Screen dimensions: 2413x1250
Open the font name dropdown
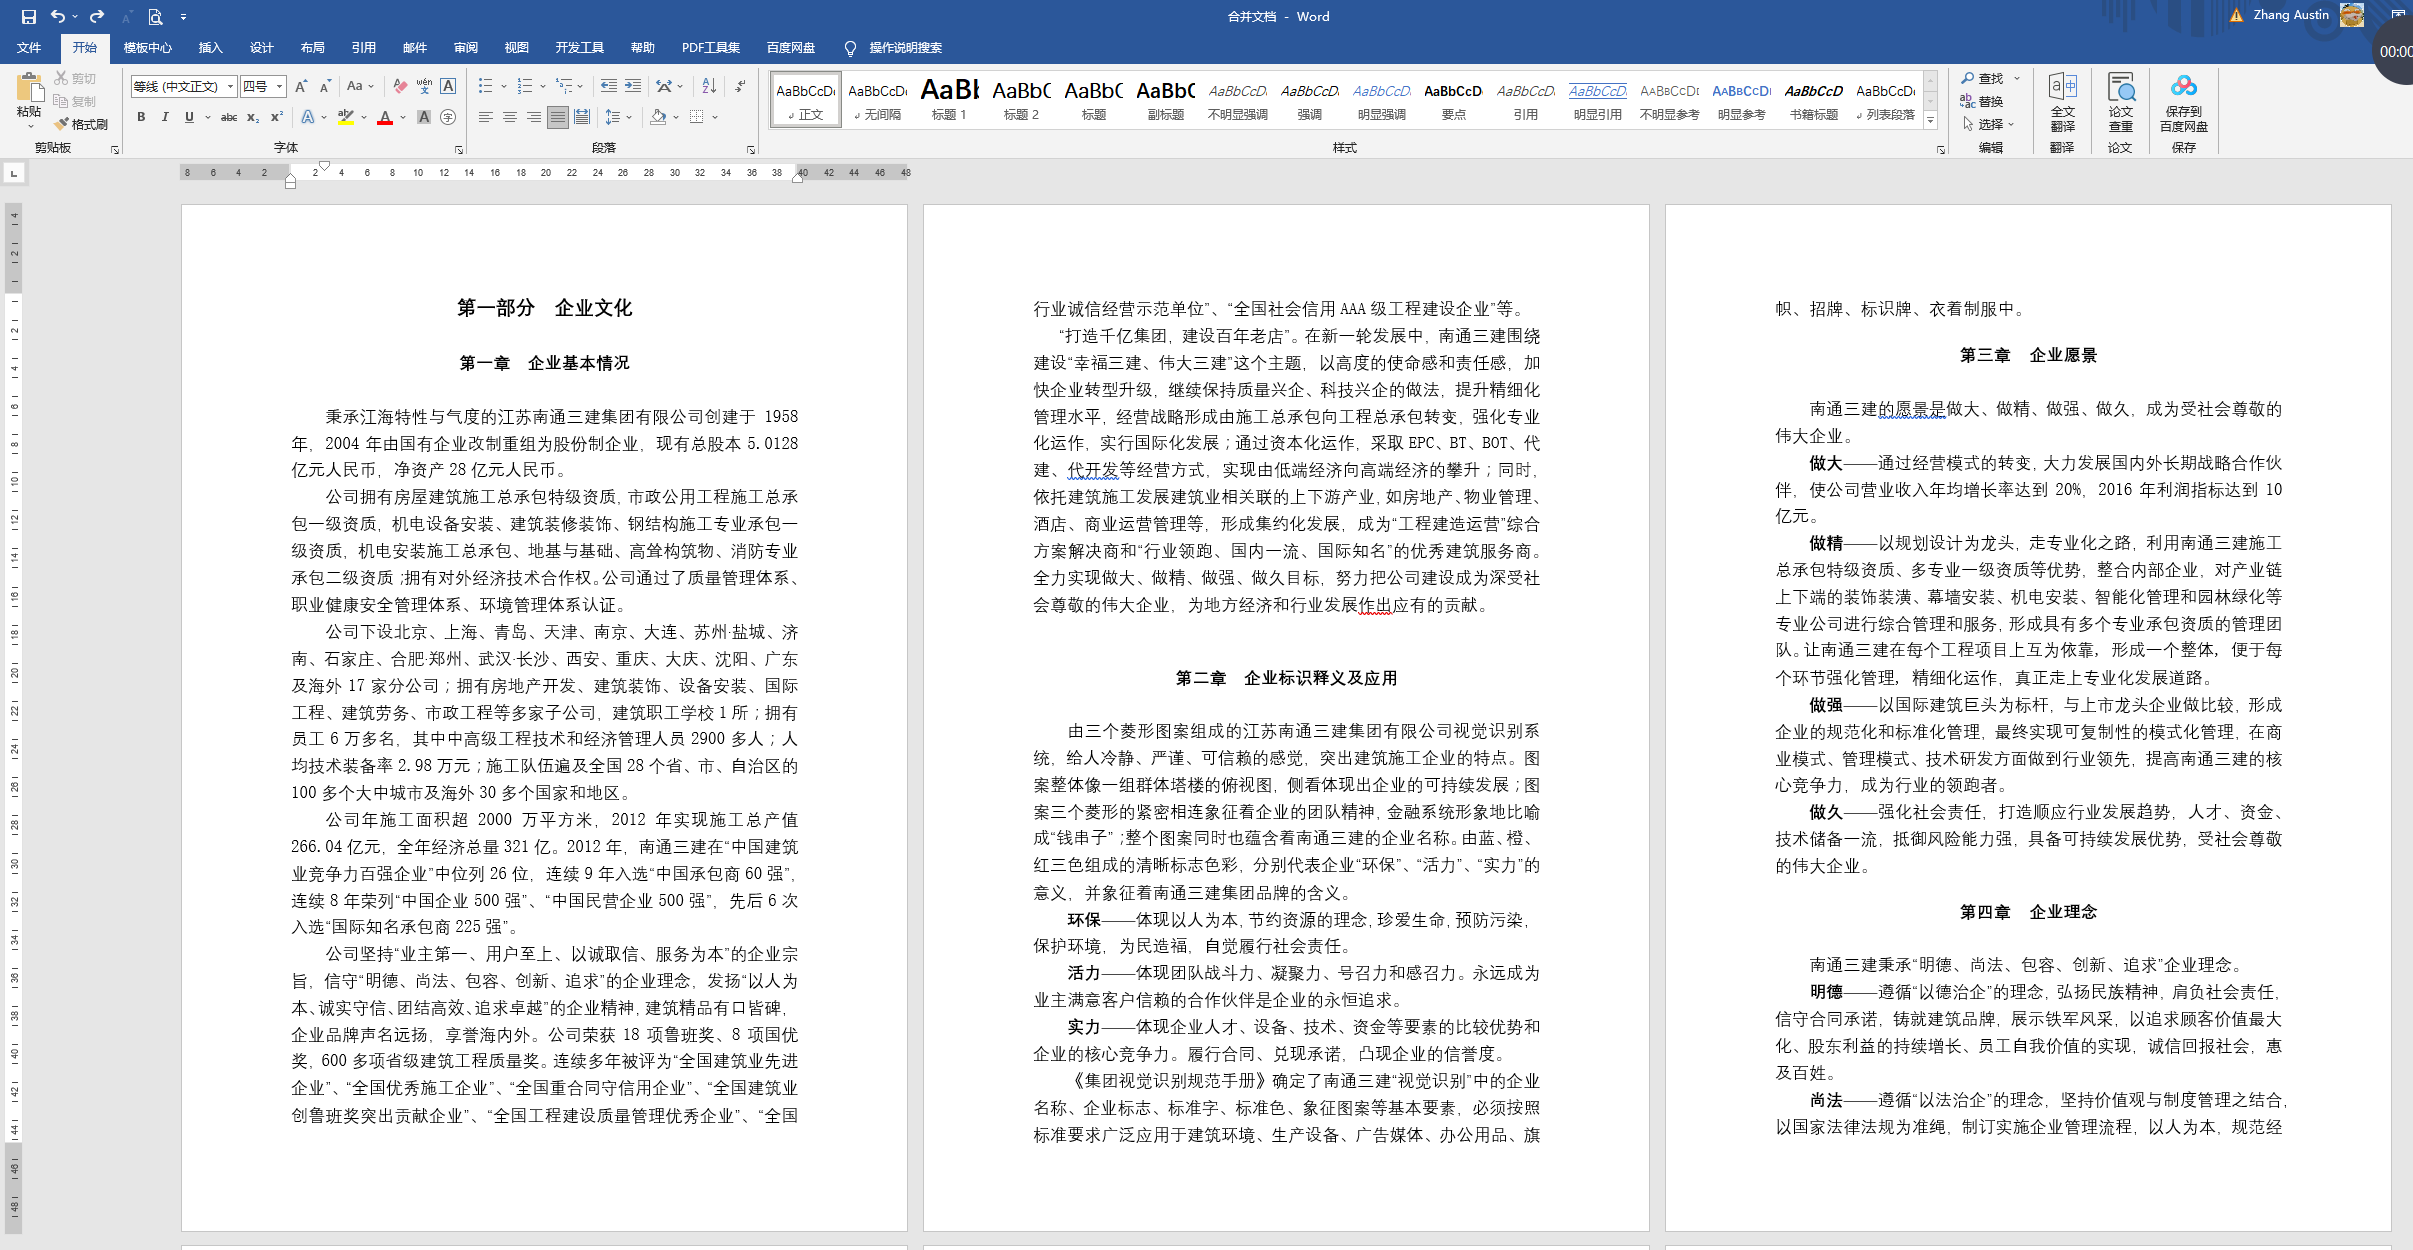[x=230, y=86]
